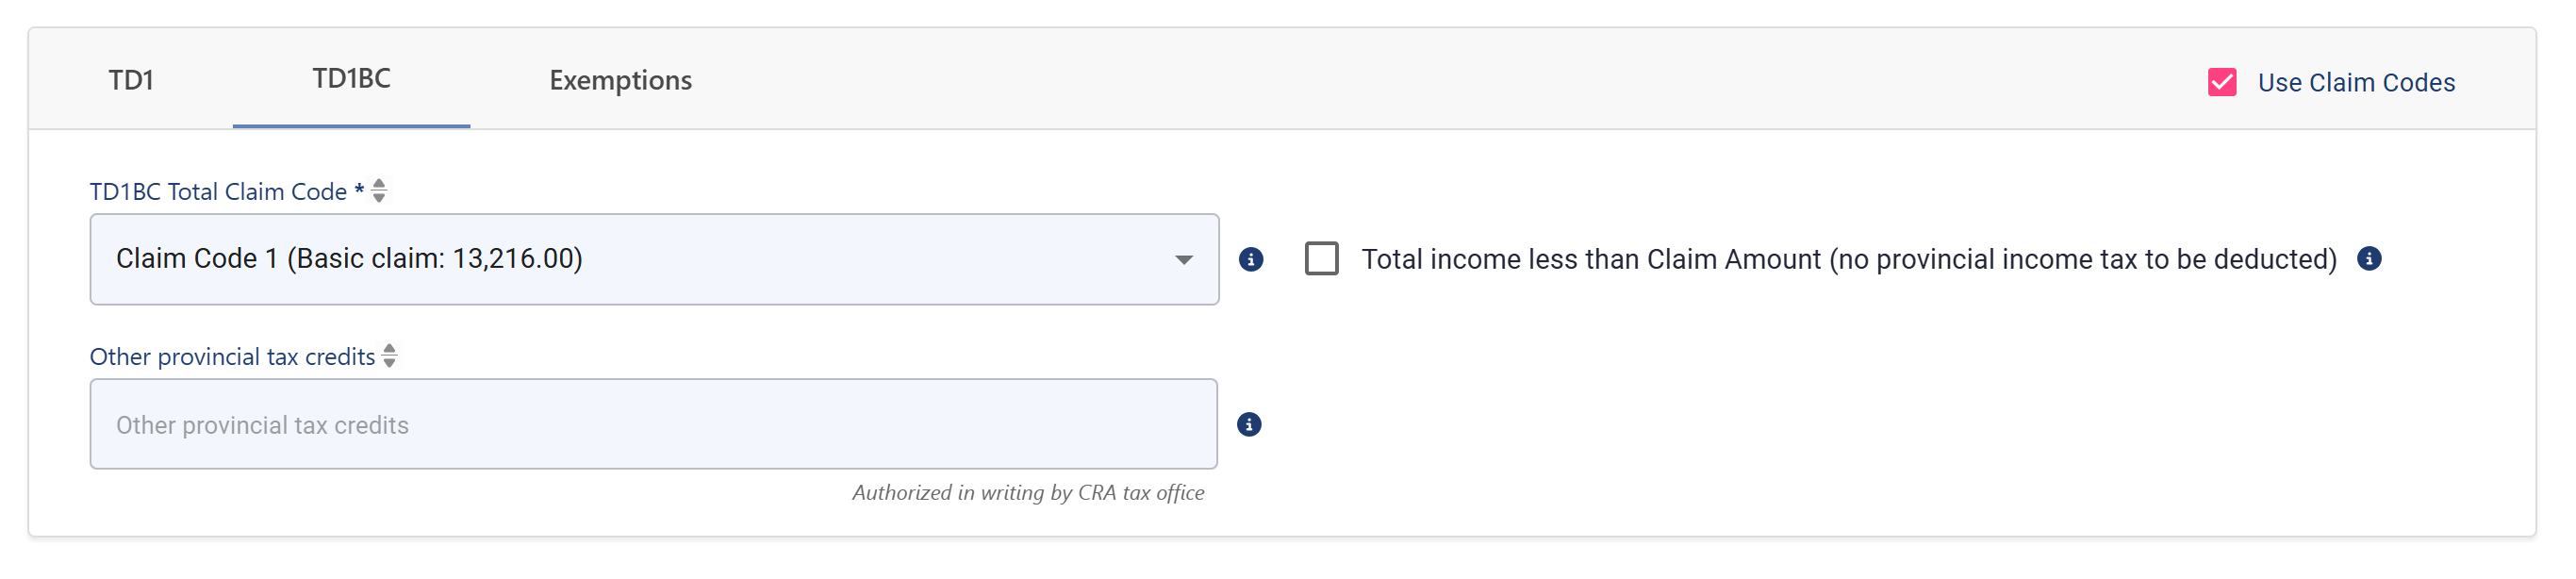Click info icon beside TD1BC claim code dropdown
This screenshot has height=579, width=2576.
(x=1250, y=260)
